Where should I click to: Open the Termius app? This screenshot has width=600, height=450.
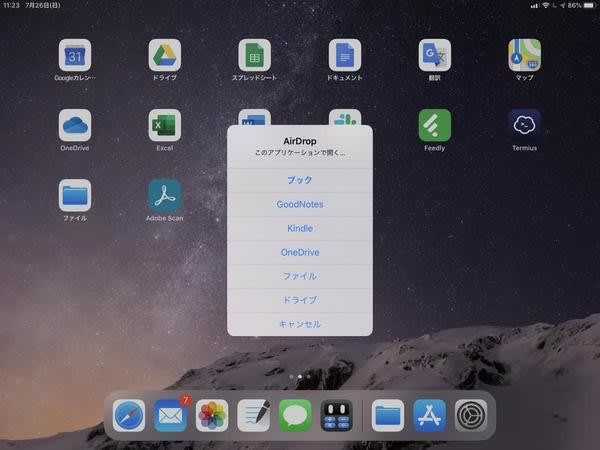point(525,125)
